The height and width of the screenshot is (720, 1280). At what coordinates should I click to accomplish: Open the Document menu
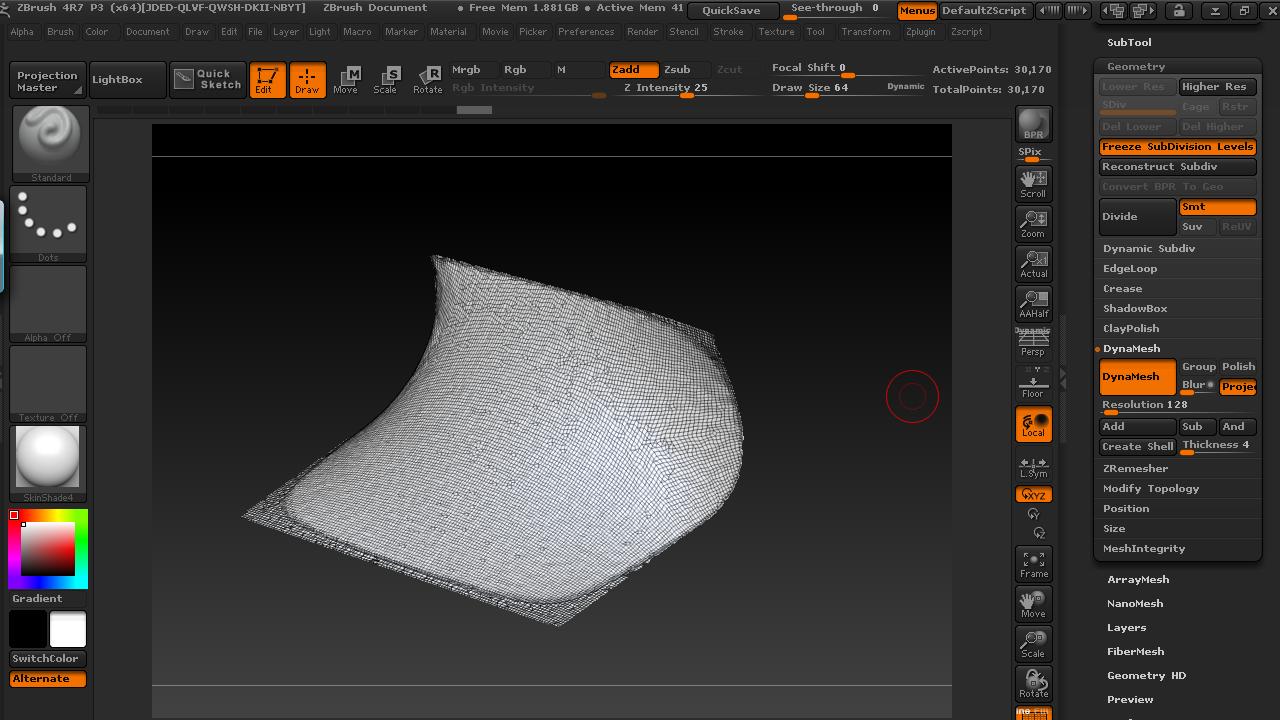click(x=148, y=32)
